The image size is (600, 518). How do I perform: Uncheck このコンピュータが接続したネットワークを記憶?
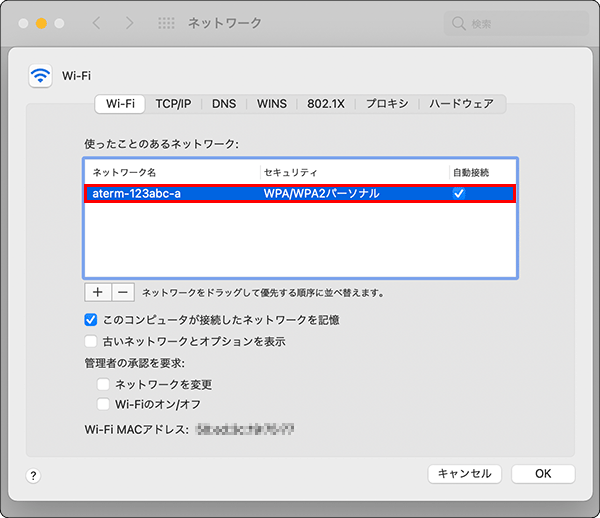tap(92, 320)
